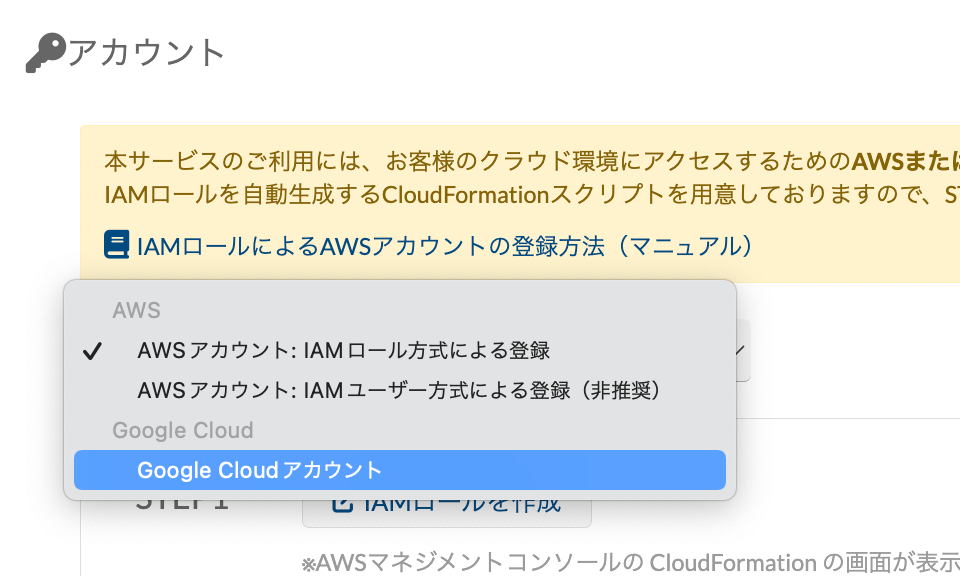Viewport: 960px width, 576px height.
Task: Click the dropdown chevron behind the menu
Action: (740, 350)
